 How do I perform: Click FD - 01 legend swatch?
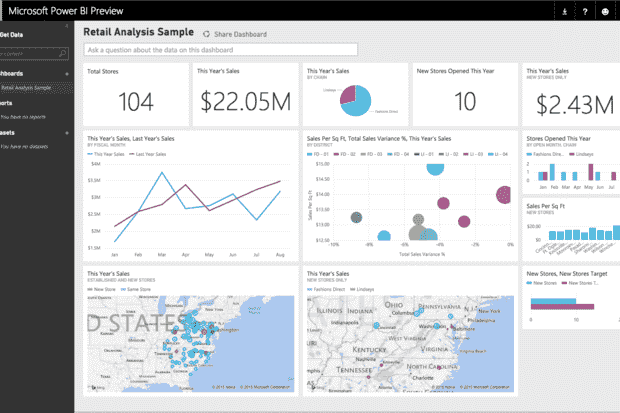pos(310,154)
